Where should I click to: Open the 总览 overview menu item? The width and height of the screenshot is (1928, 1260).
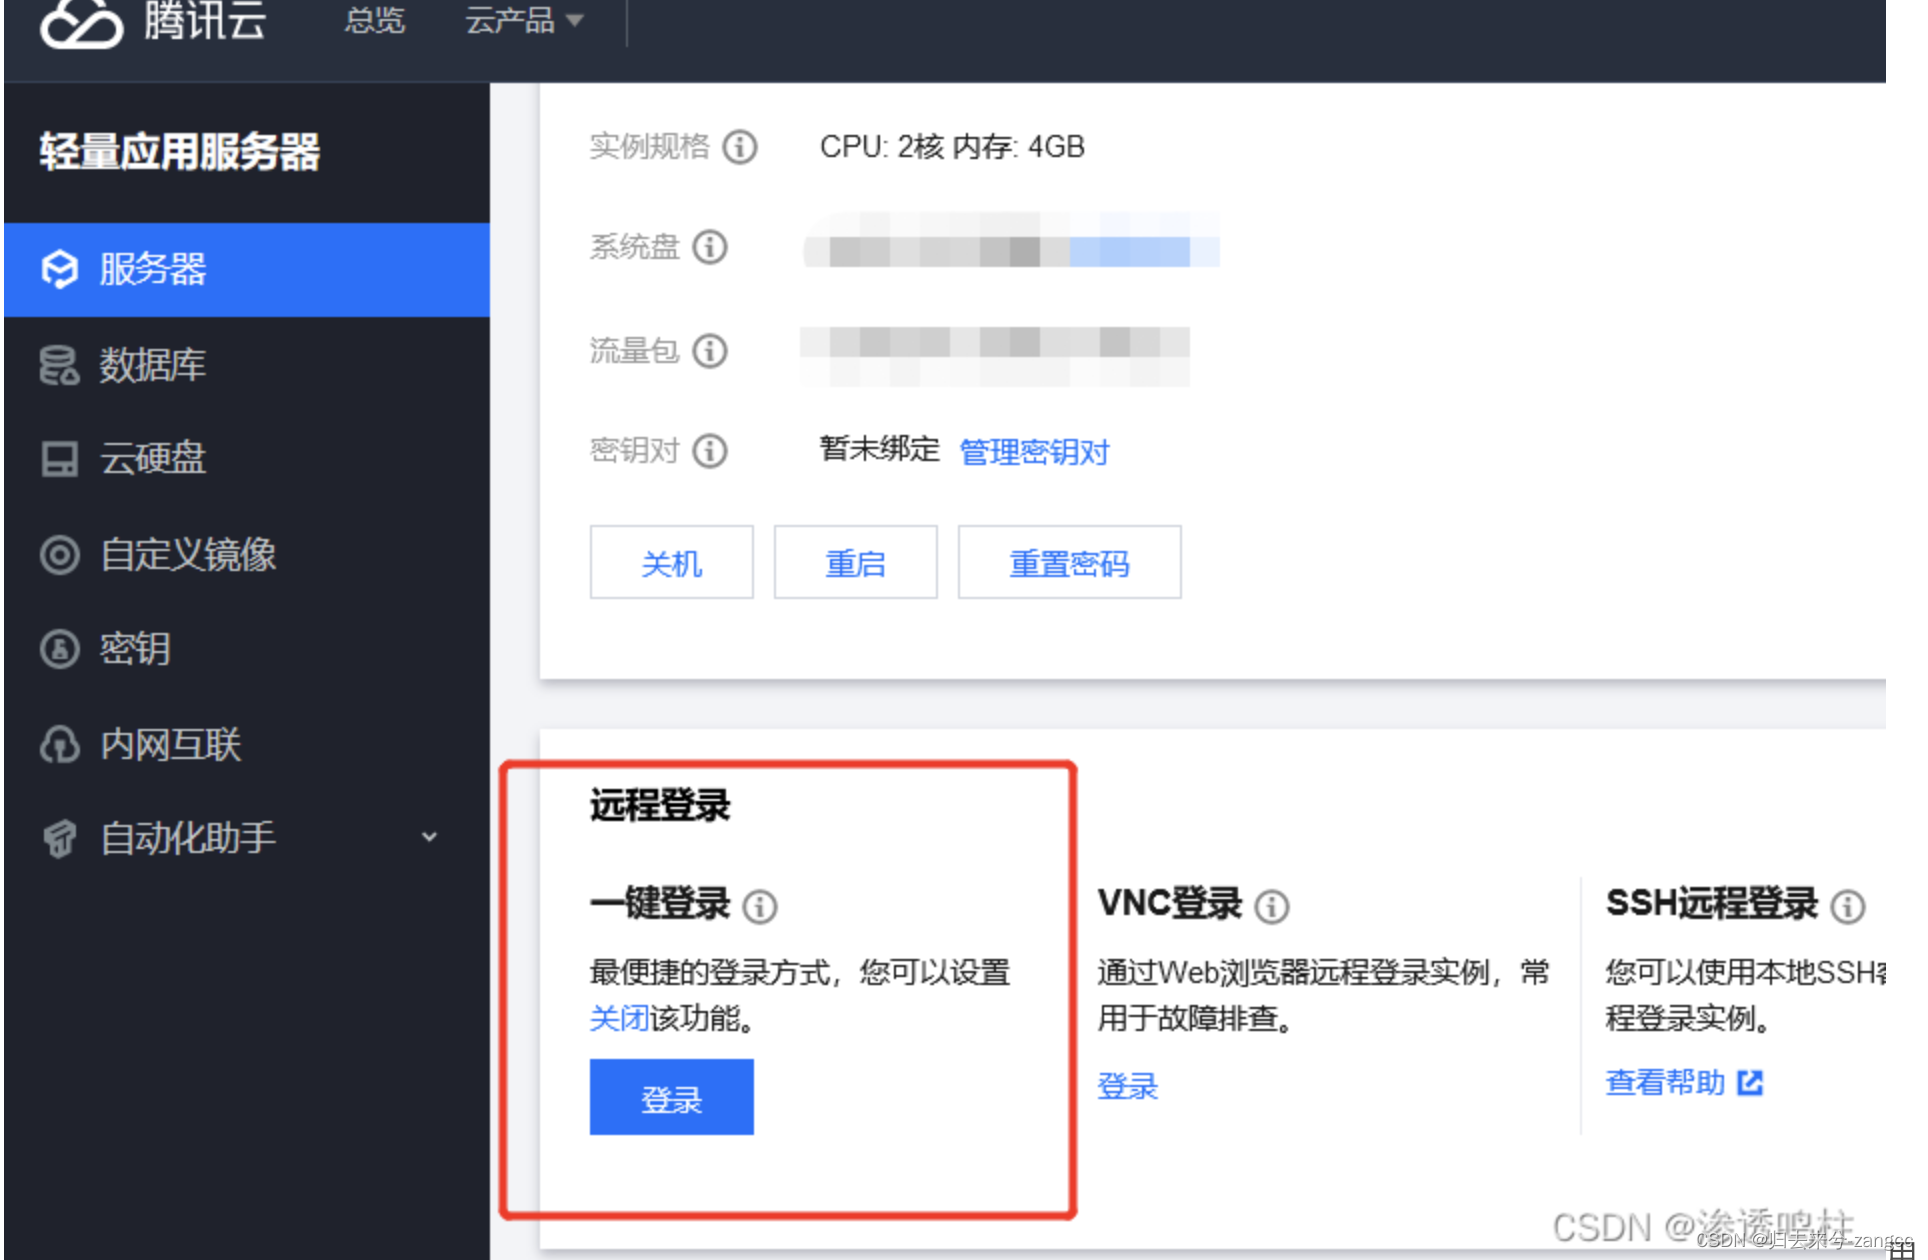(x=374, y=20)
